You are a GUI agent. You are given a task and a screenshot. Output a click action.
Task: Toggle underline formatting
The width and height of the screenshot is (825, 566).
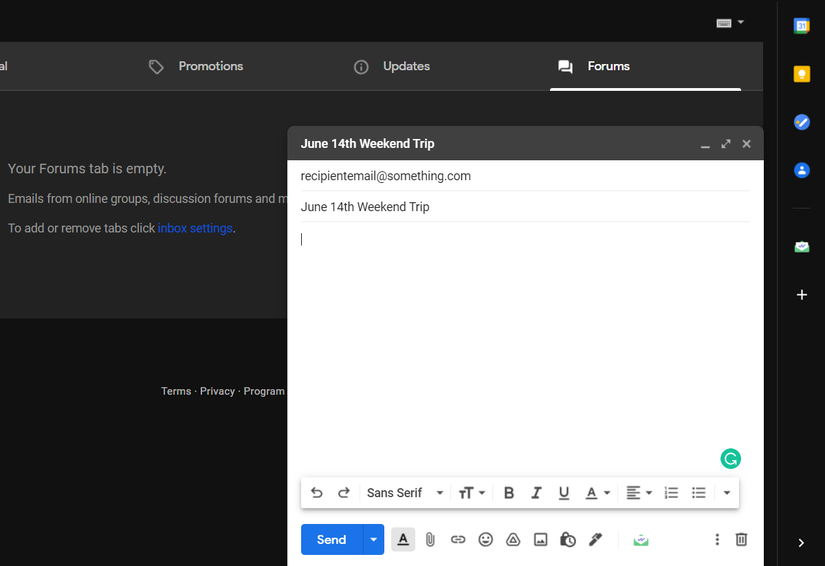(x=564, y=493)
